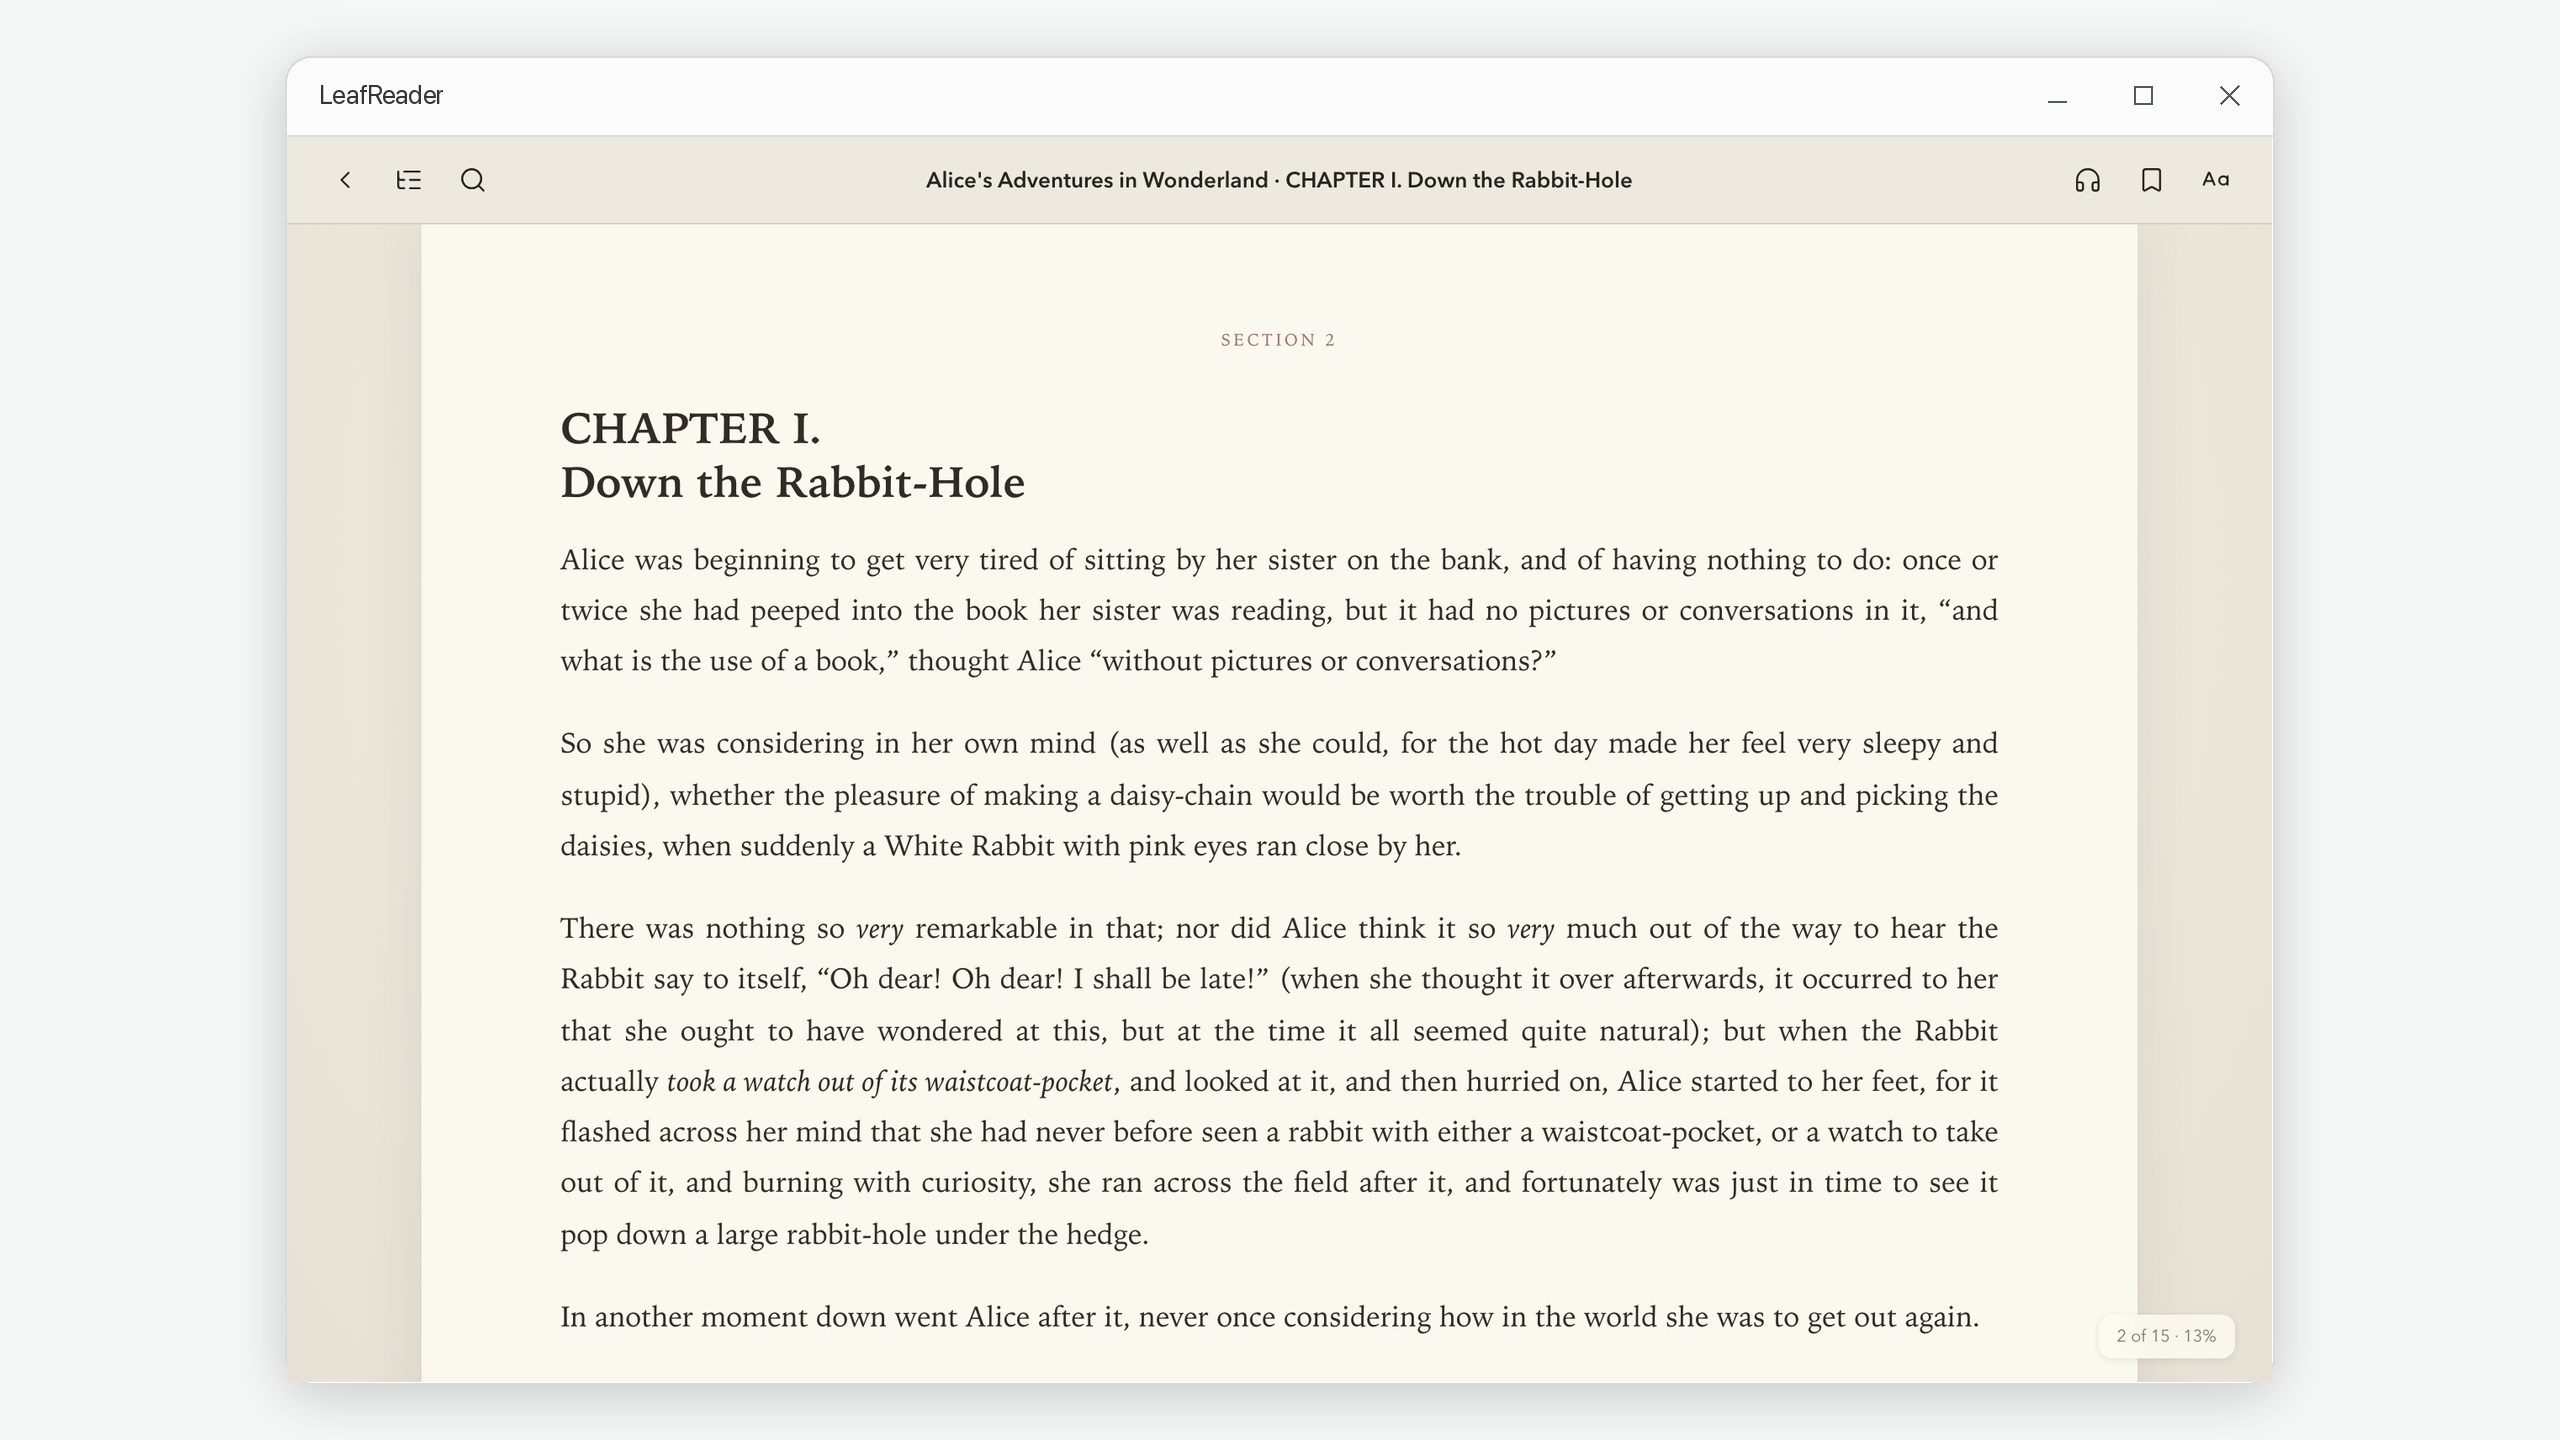Click the paragraph starting 'So she was considering'
This screenshot has width=2560, height=1440.
tap(1279, 795)
